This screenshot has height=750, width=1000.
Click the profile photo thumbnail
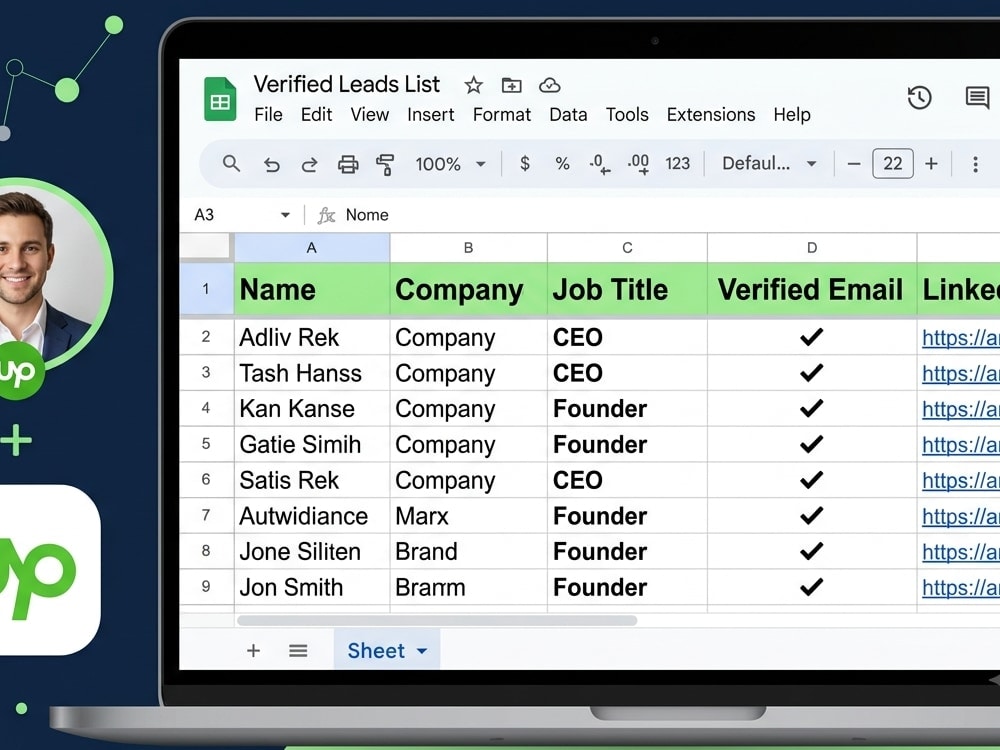45,274
